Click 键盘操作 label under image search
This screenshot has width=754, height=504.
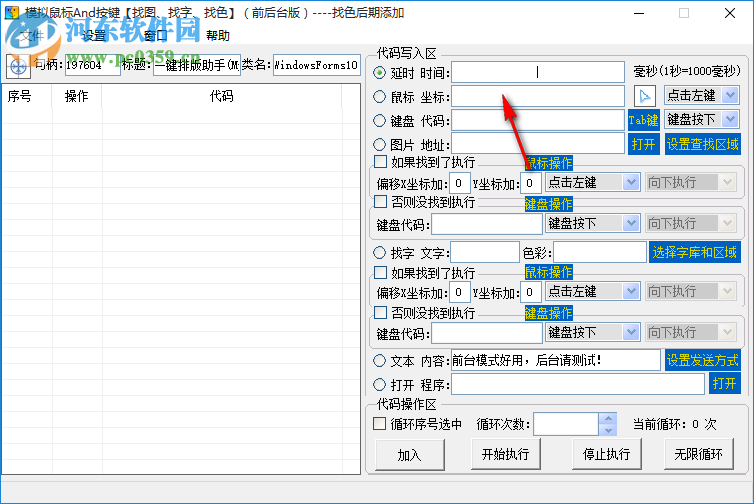[548, 204]
